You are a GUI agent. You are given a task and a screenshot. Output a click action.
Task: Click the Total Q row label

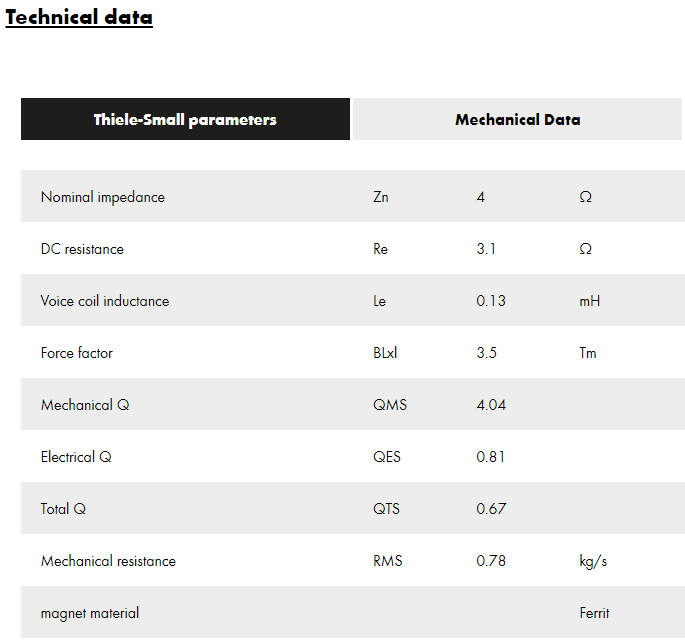point(63,509)
